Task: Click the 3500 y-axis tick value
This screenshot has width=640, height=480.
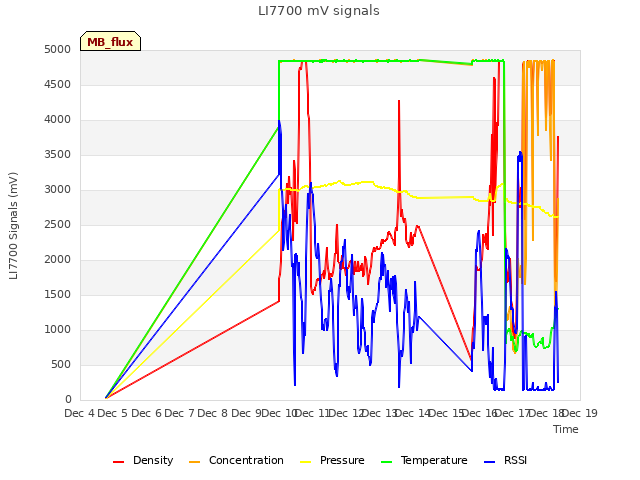Action: tap(58, 155)
